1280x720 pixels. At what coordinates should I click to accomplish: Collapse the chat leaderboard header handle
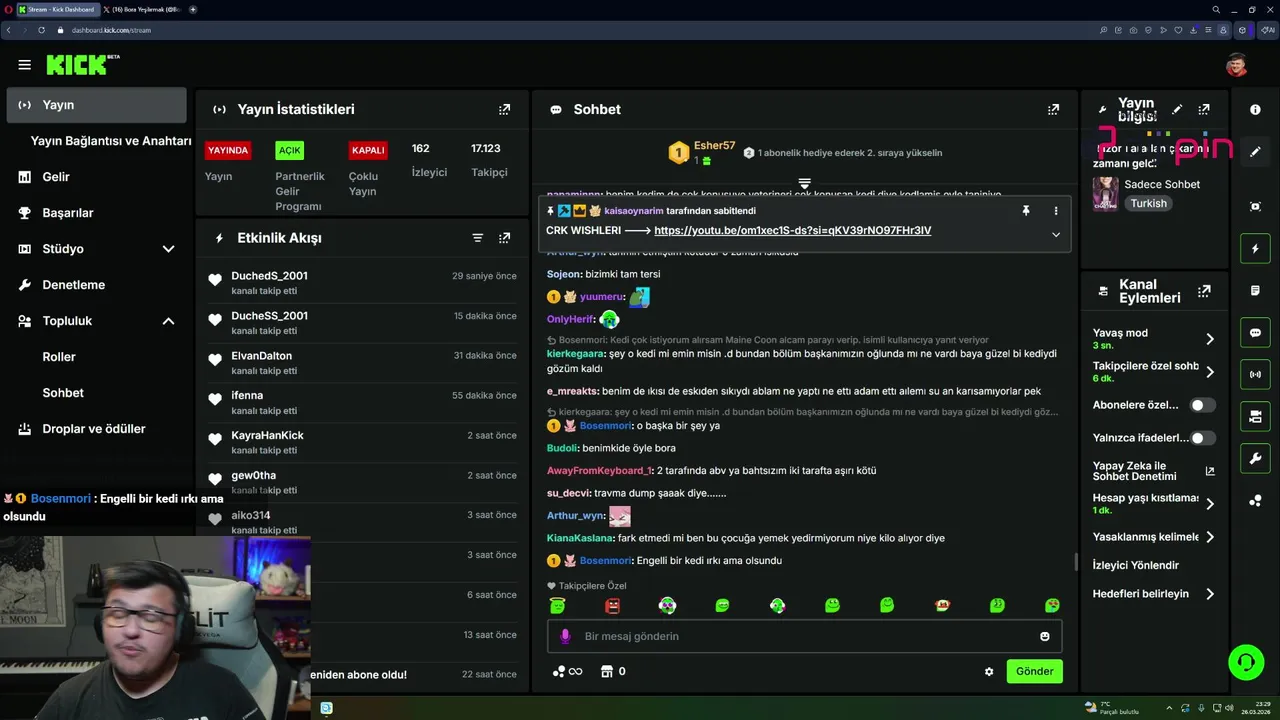[804, 183]
